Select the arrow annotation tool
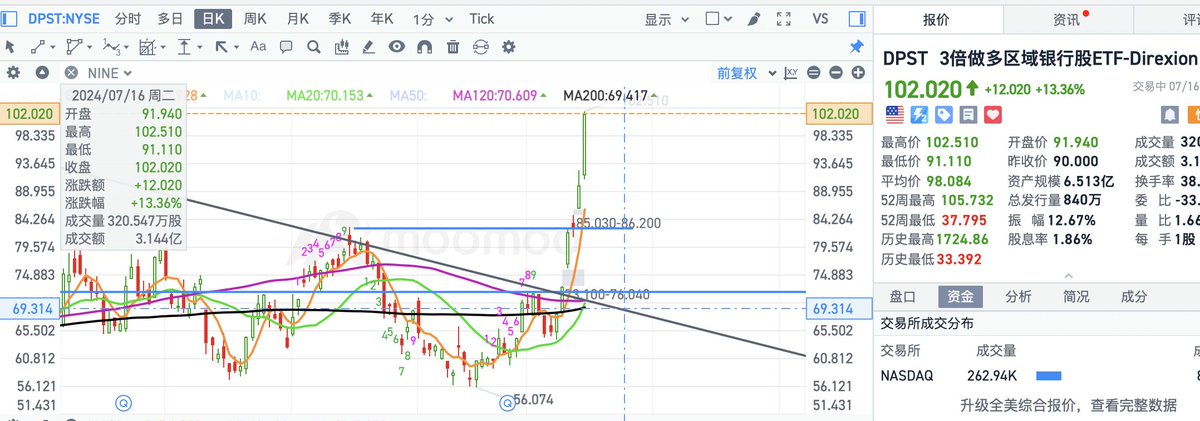This screenshot has width=1200, height=421. (x=221, y=46)
